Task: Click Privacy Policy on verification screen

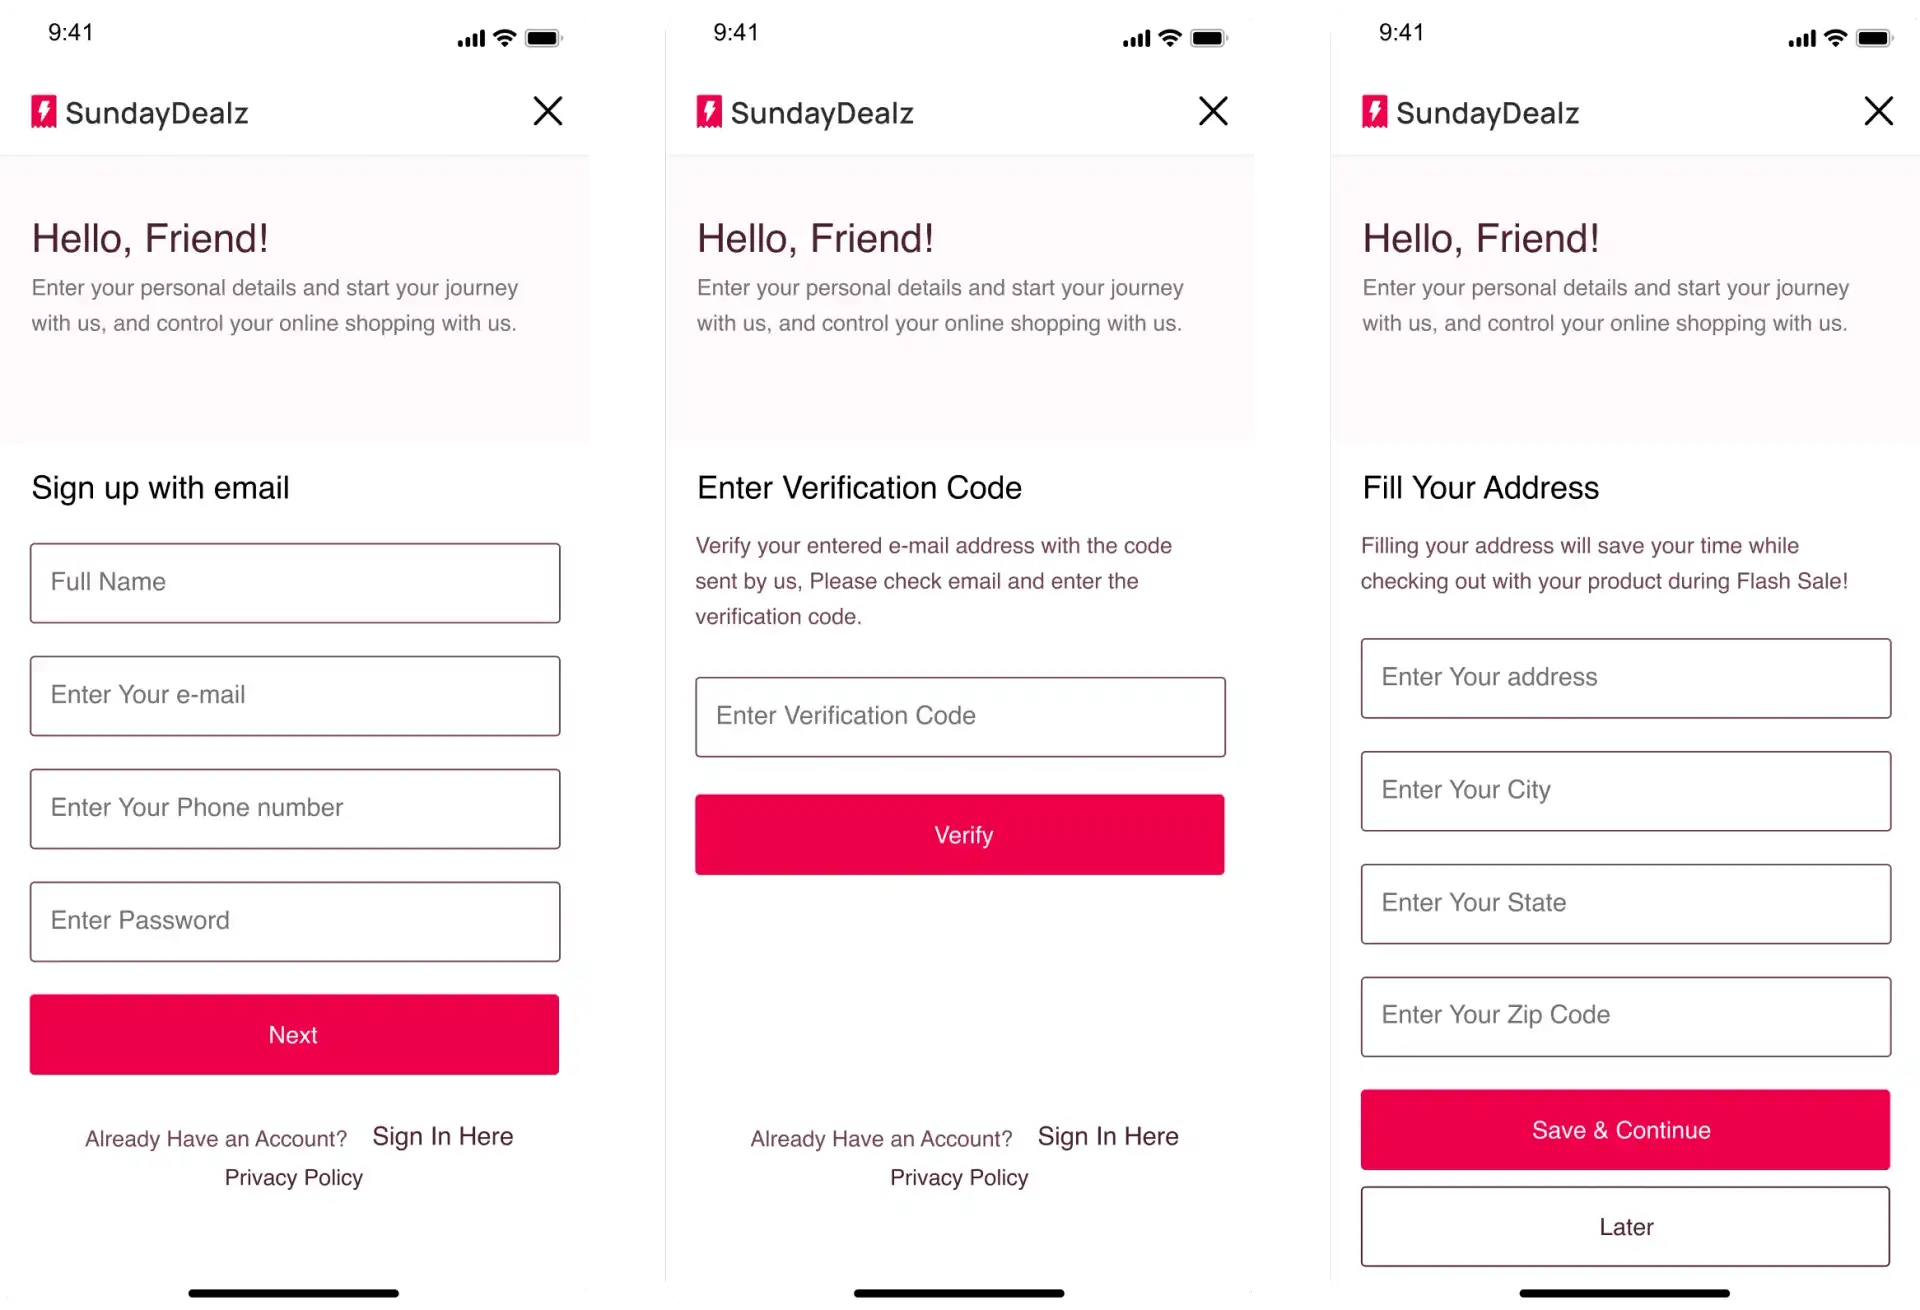Action: point(959,1177)
